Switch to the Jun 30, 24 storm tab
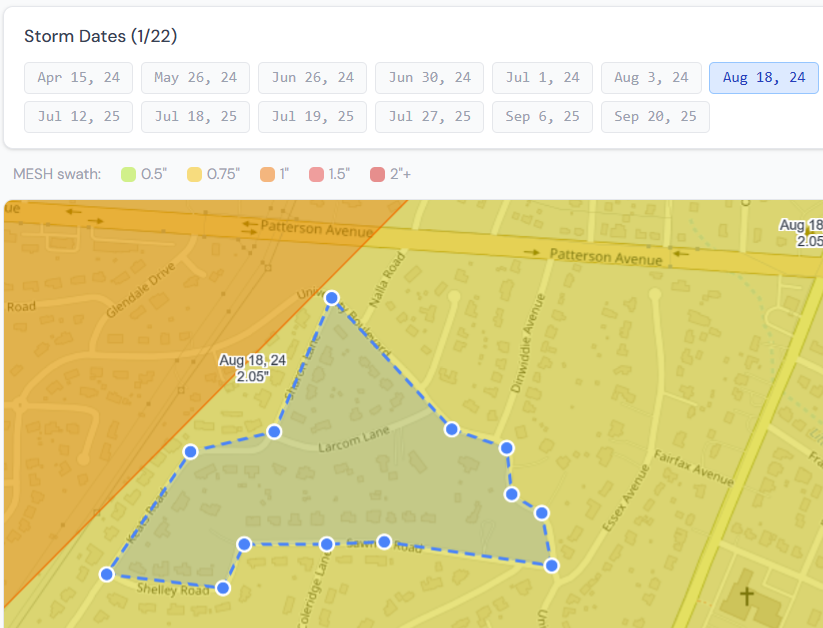The image size is (823, 628). [428, 77]
